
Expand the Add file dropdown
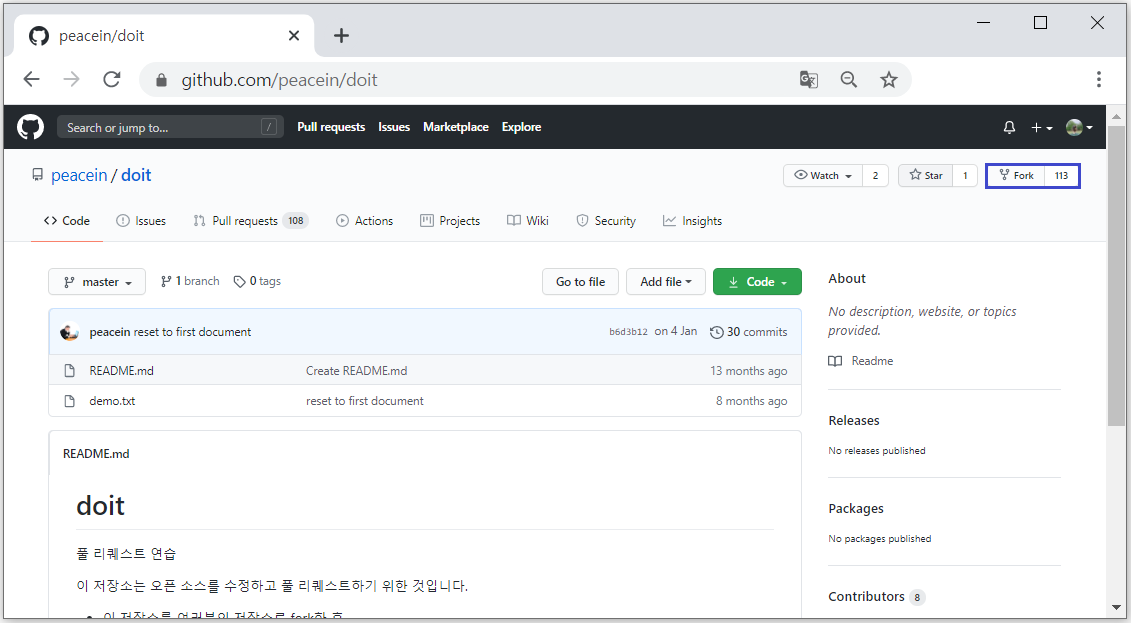tap(666, 282)
